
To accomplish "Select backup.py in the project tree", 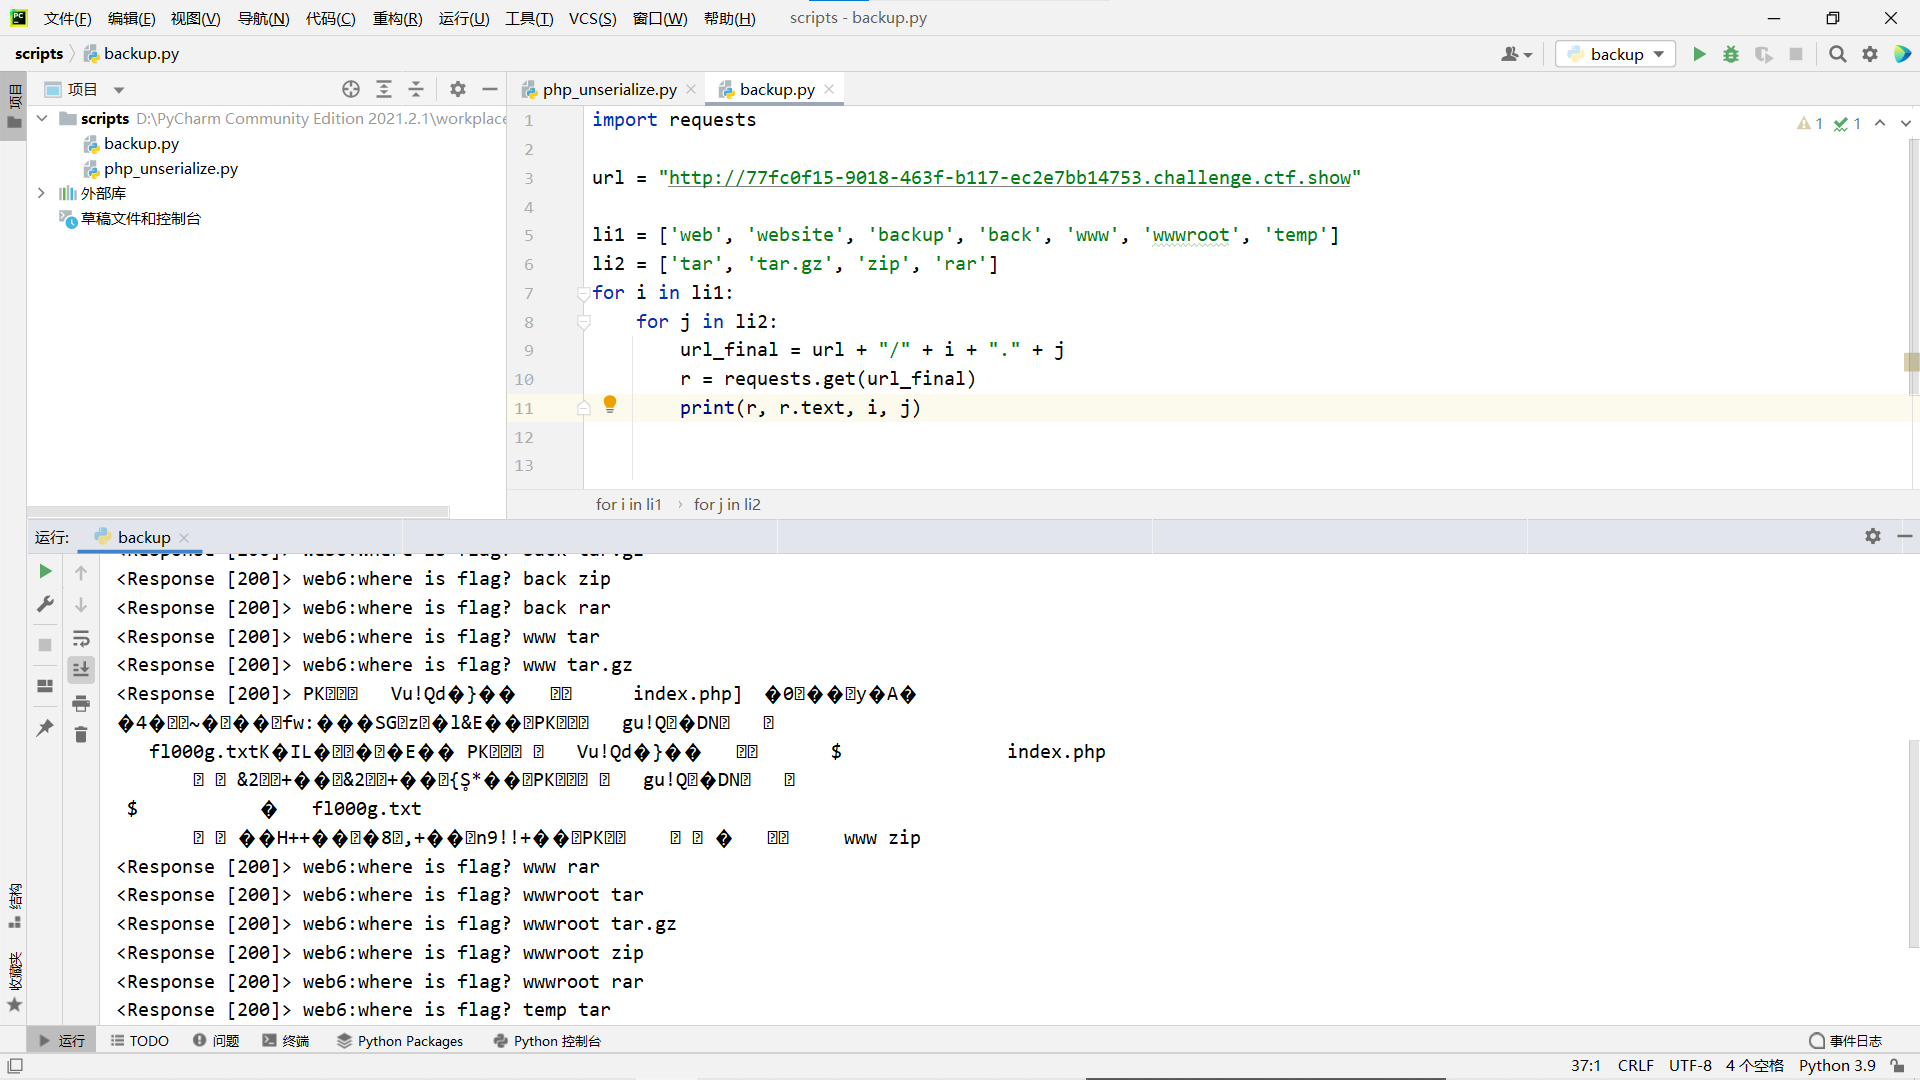I will click(x=141, y=143).
